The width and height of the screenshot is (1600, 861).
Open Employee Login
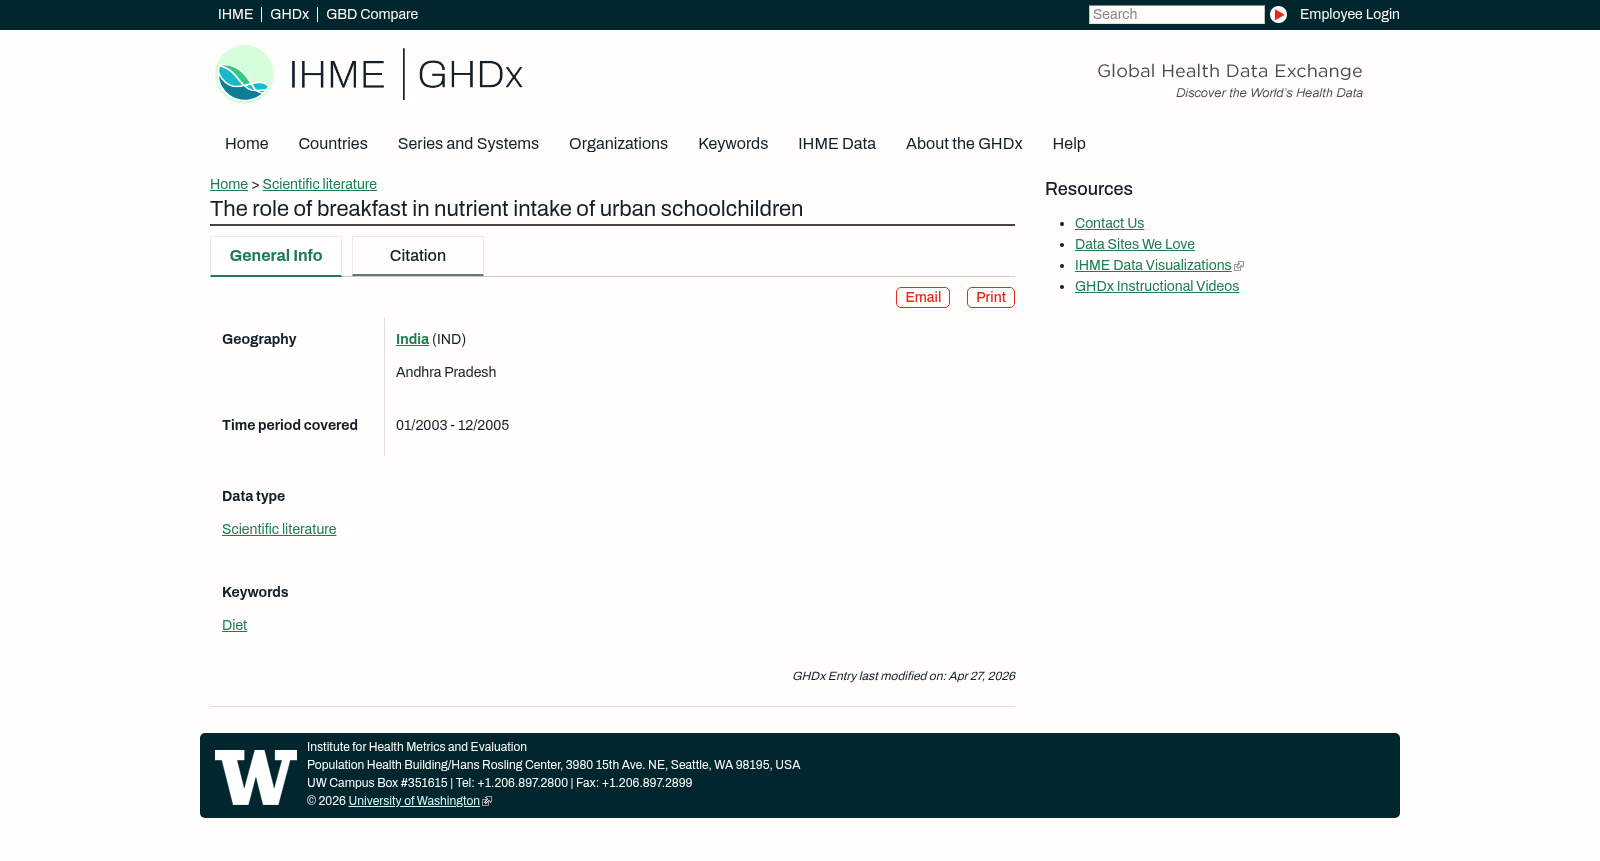[x=1349, y=14]
